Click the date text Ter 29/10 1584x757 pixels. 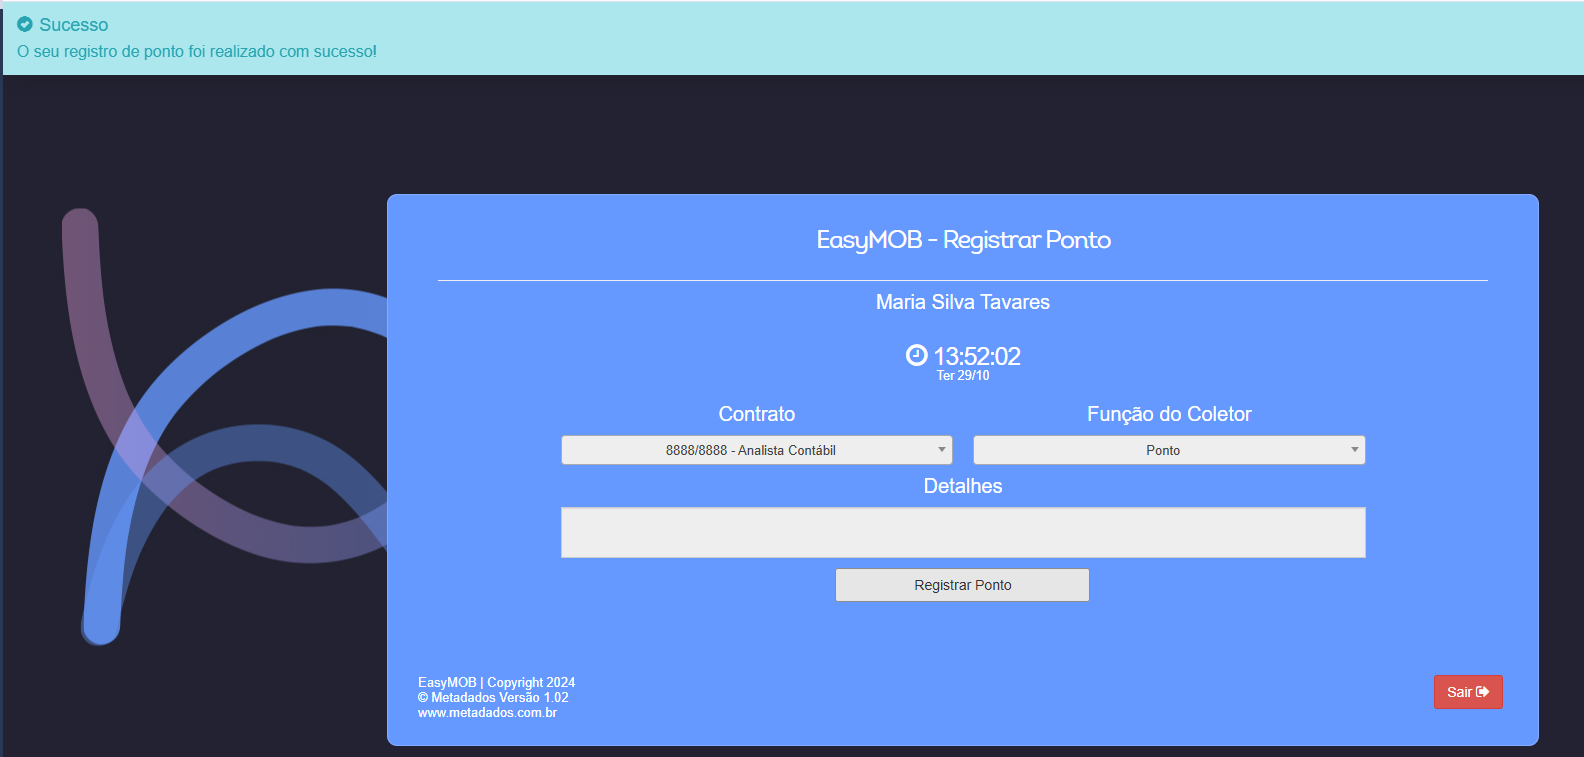(x=963, y=376)
